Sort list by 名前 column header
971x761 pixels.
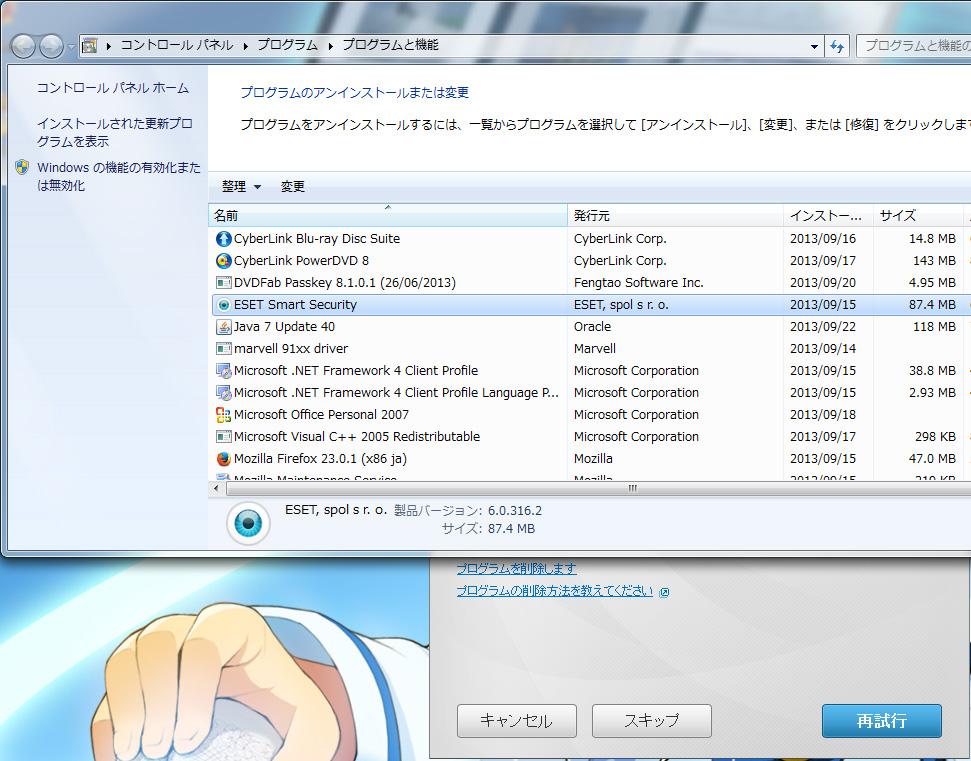[x=388, y=215]
